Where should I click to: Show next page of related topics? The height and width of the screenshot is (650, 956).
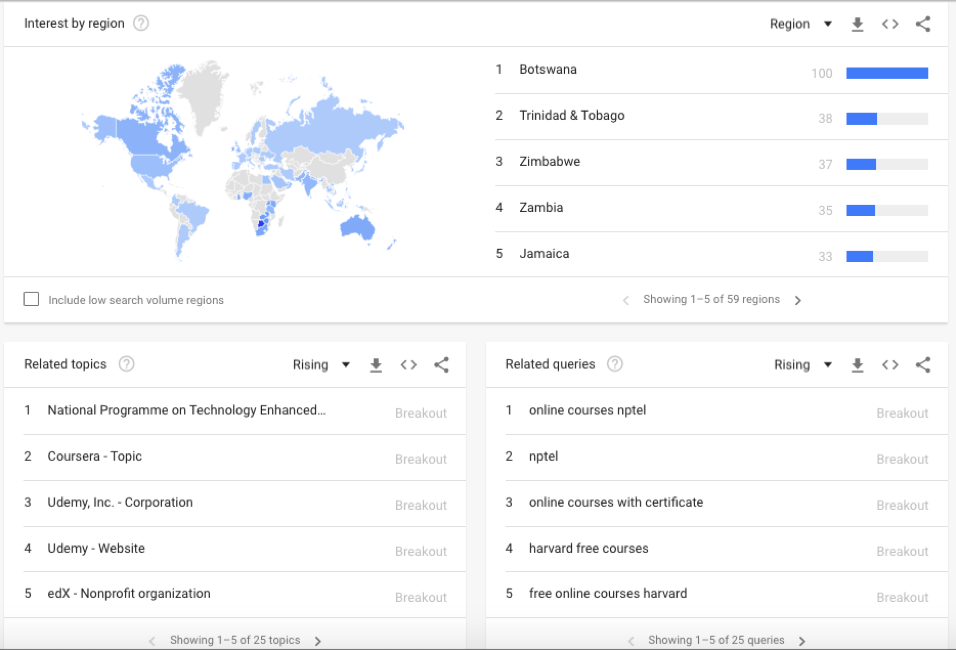(318, 641)
